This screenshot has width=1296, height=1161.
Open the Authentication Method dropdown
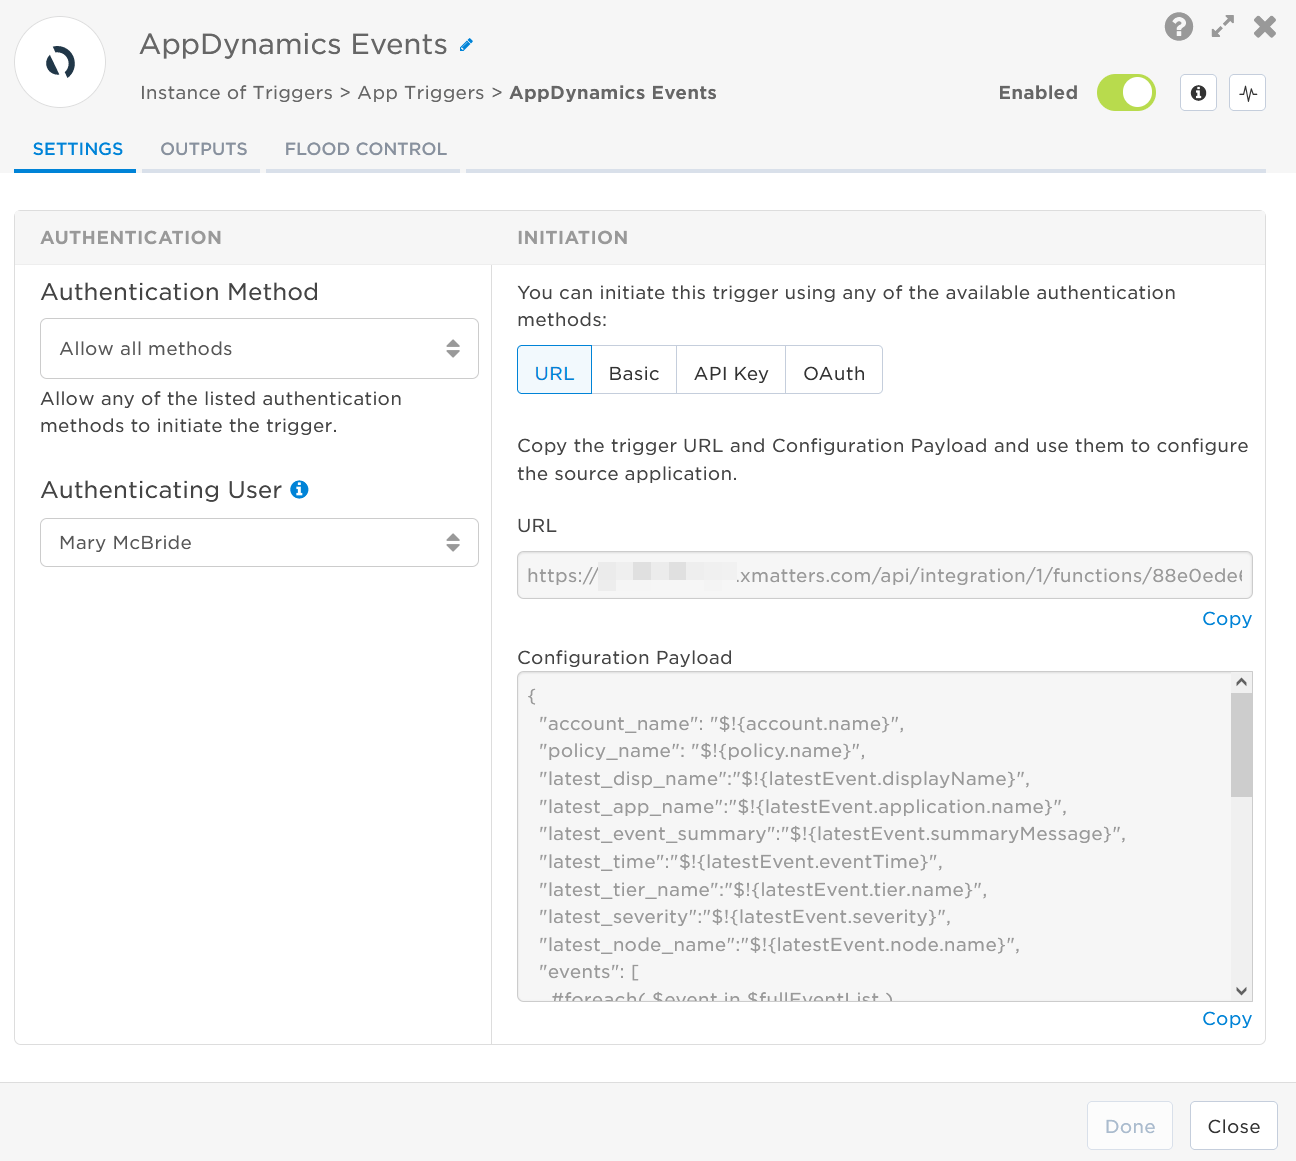pos(259,348)
